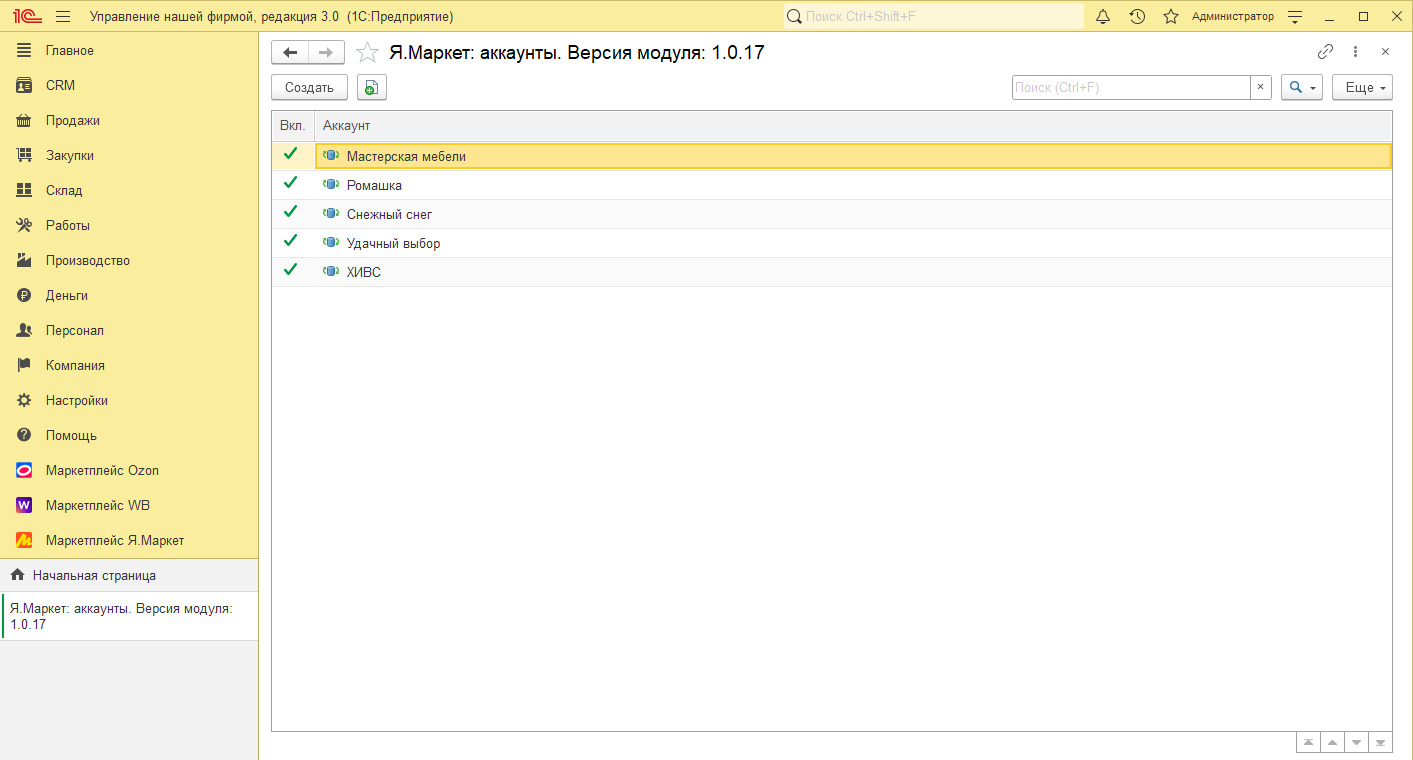Viewport: 1413px width, 760px height.
Task: Open Начальная страница home link
Action: 93,575
